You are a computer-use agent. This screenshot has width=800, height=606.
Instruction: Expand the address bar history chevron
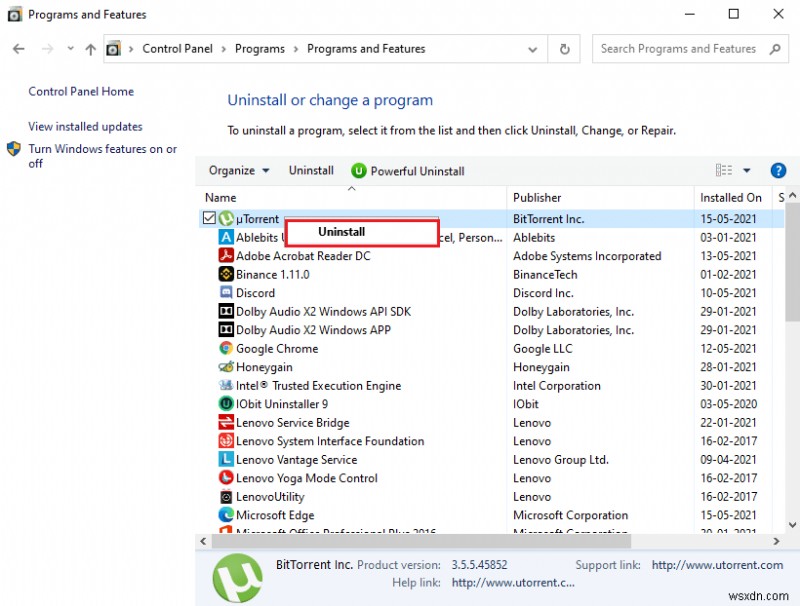(x=533, y=48)
